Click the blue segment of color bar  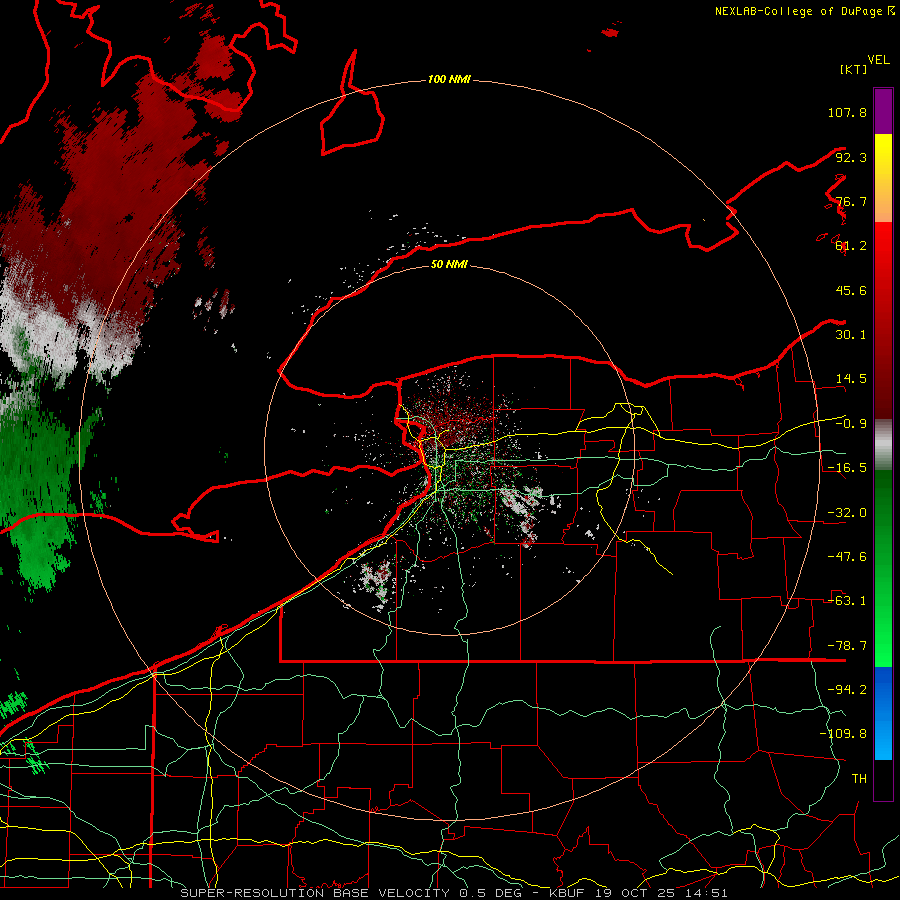[883, 713]
